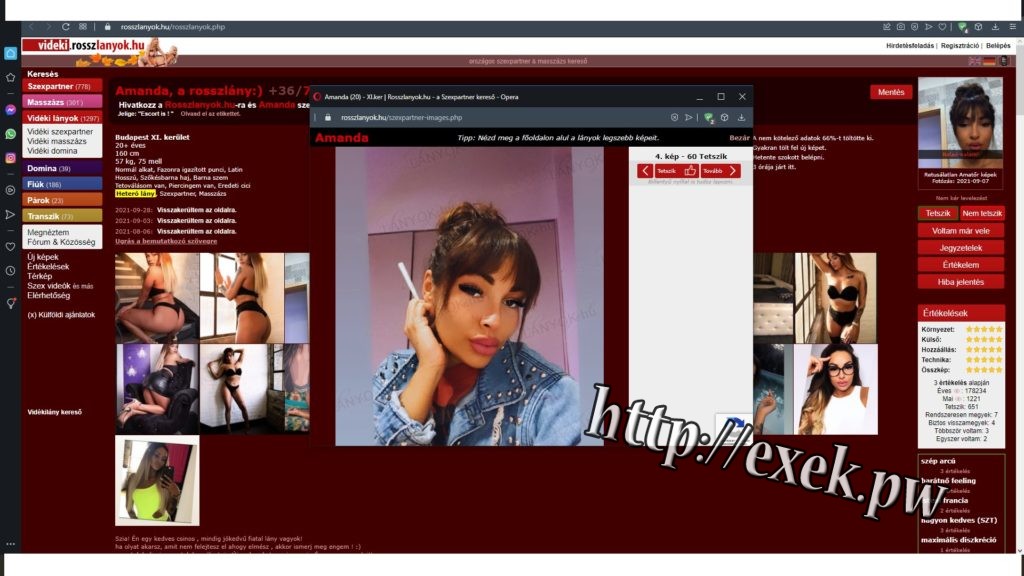The height and width of the screenshot is (576, 1024).
Task: Go to the previous image with the left arrow
Action: (x=645, y=171)
